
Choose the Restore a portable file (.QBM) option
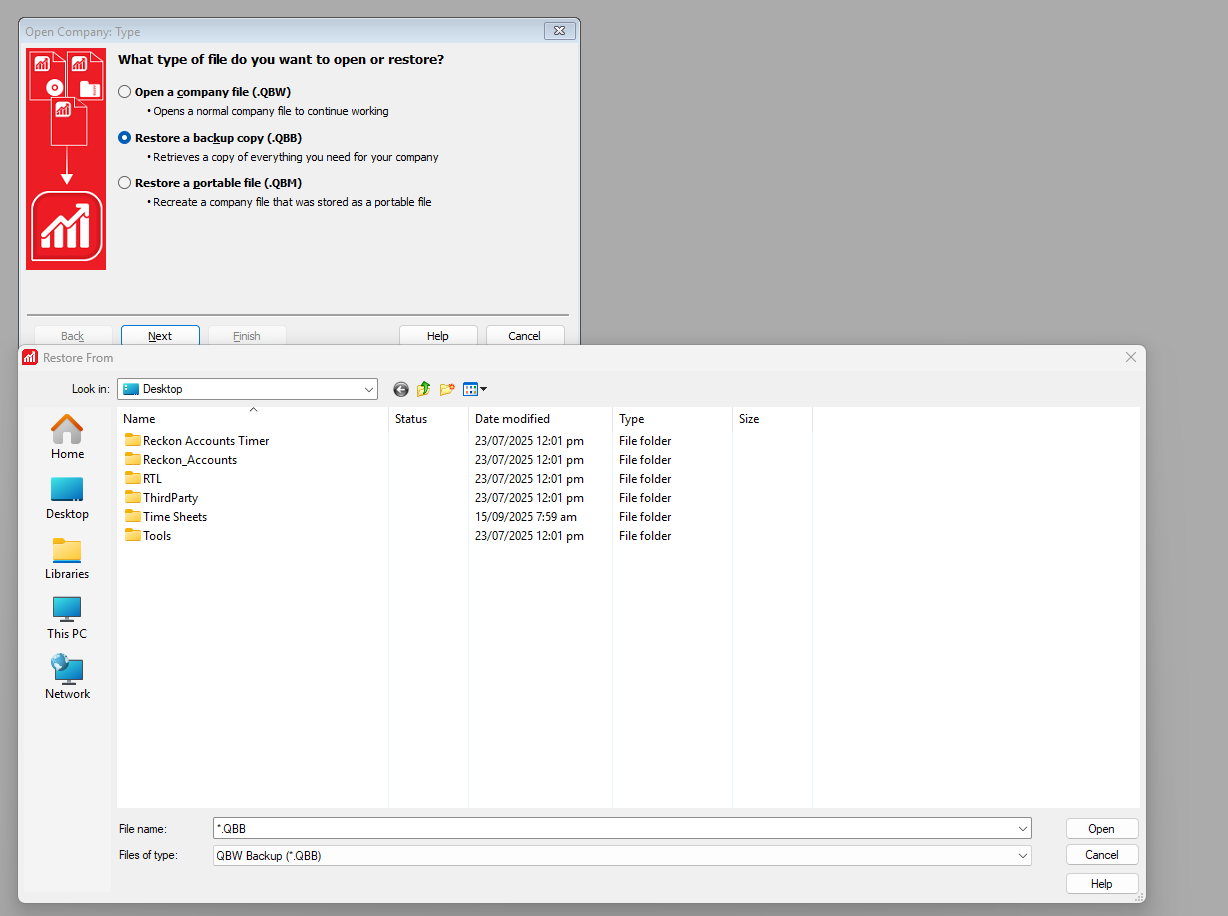124,183
